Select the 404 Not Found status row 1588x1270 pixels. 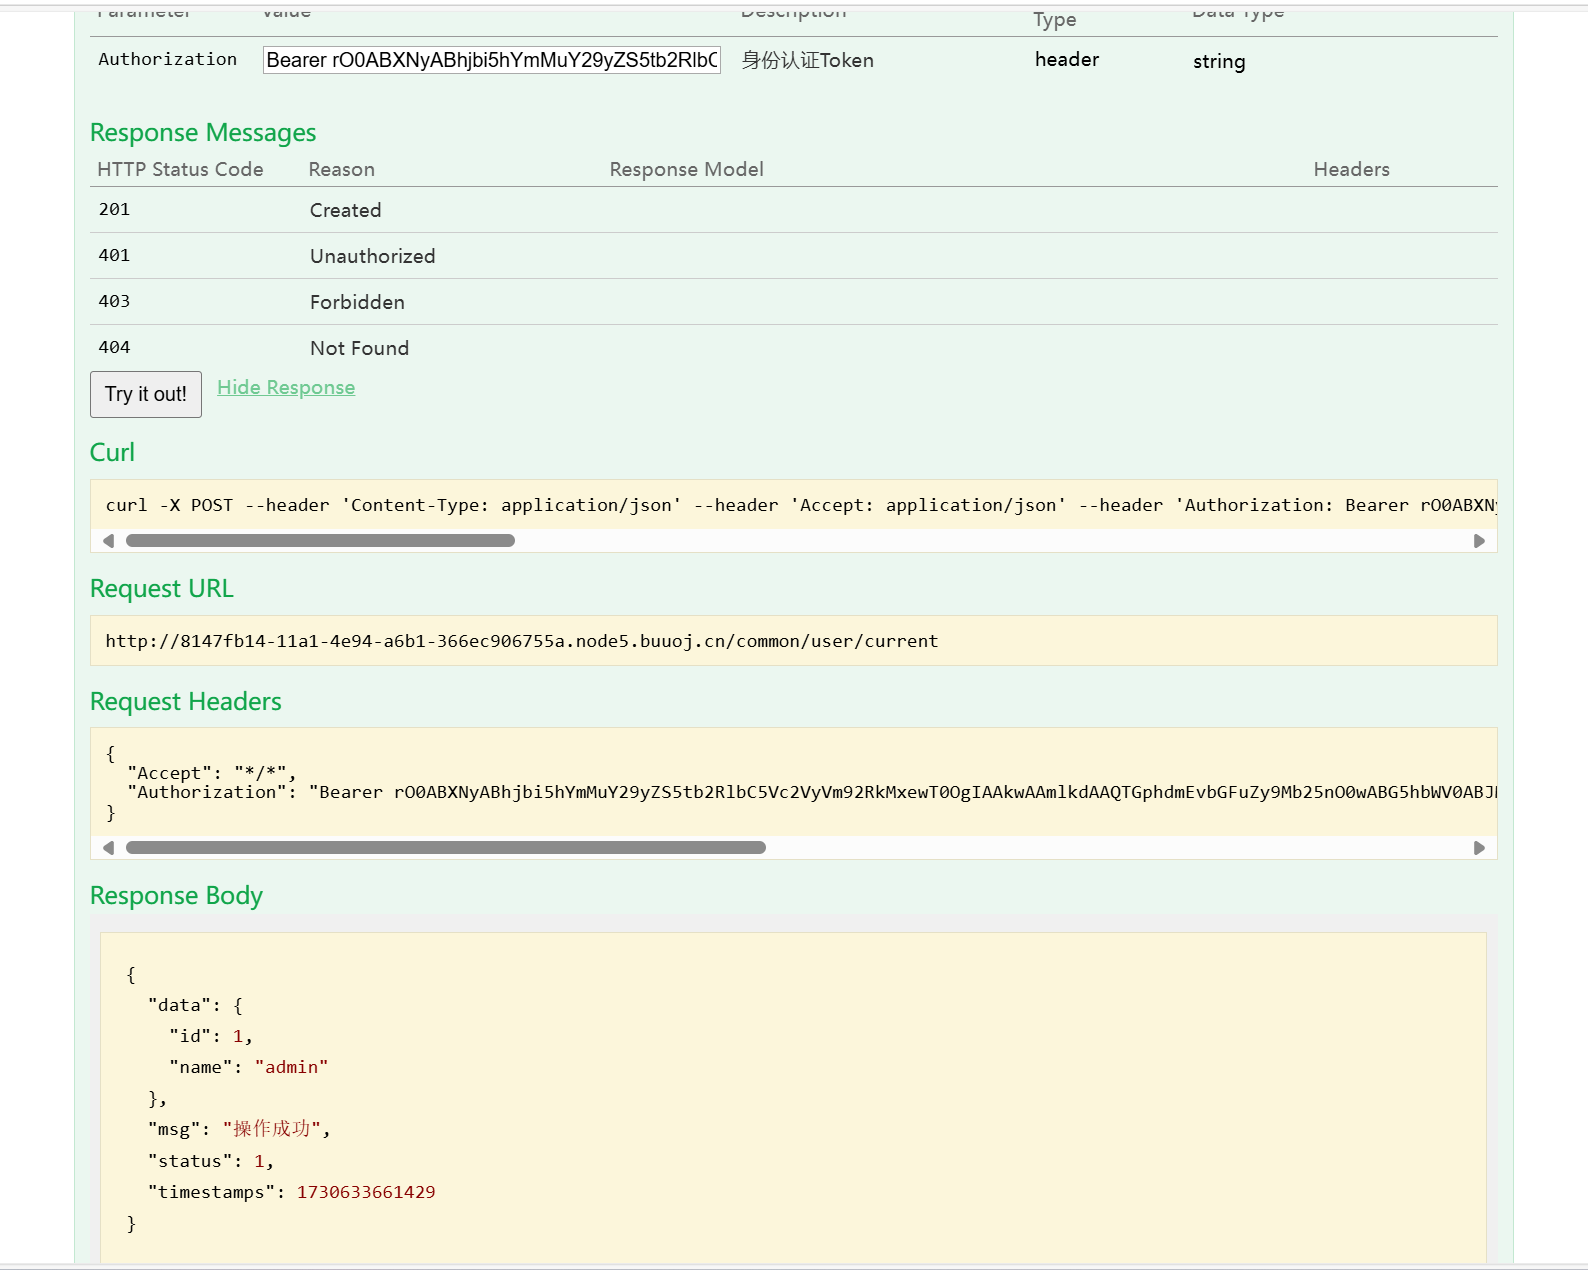(x=359, y=348)
